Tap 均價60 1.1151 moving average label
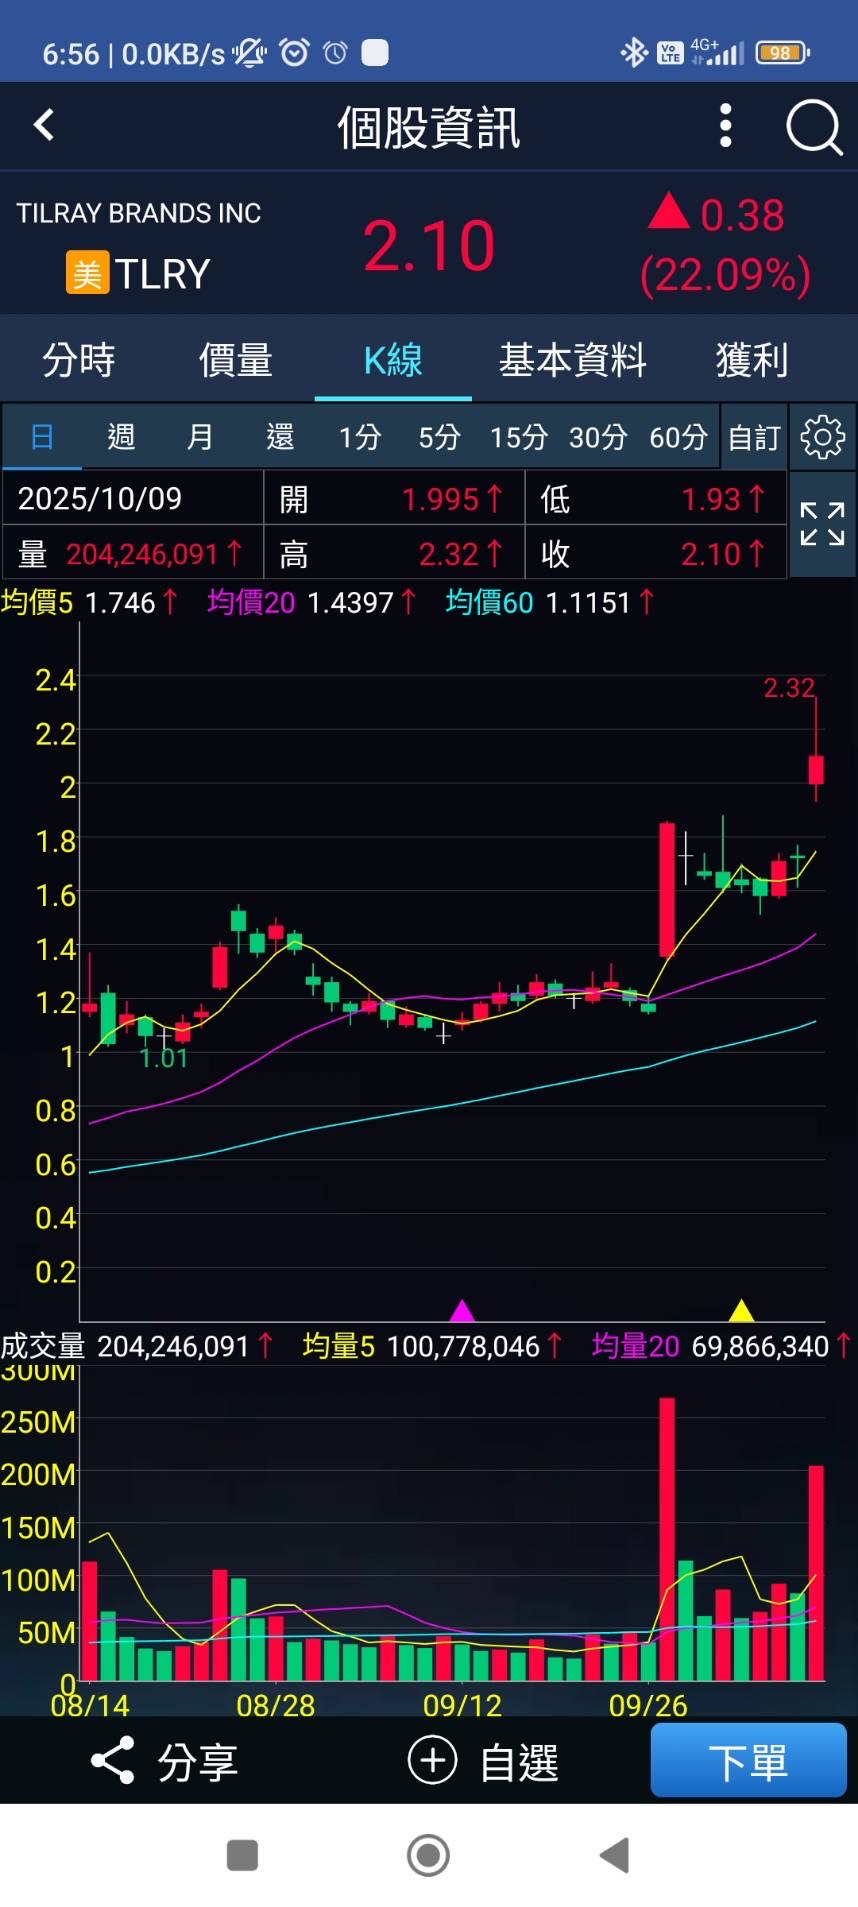 point(550,602)
